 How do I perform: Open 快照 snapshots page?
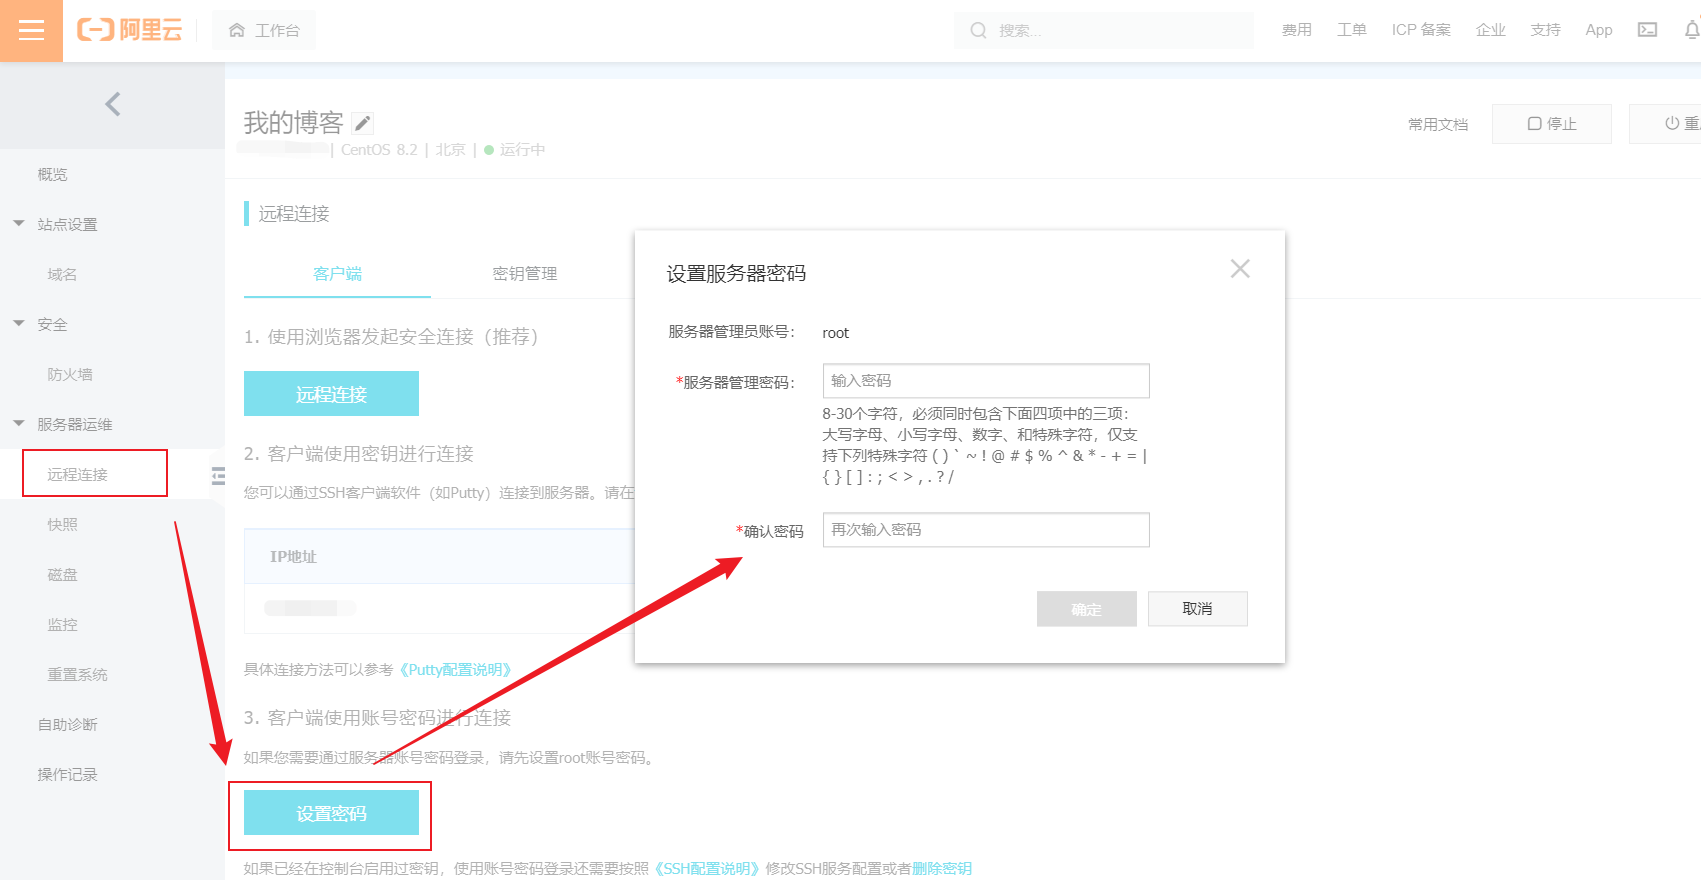point(62,524)
